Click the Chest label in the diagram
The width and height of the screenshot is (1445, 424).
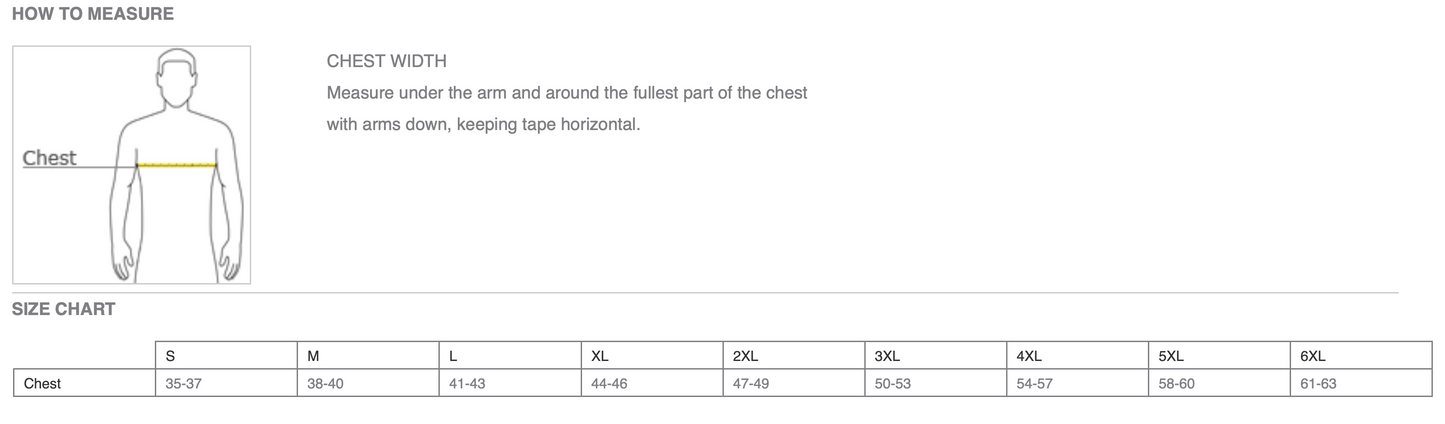pos(49,158)
